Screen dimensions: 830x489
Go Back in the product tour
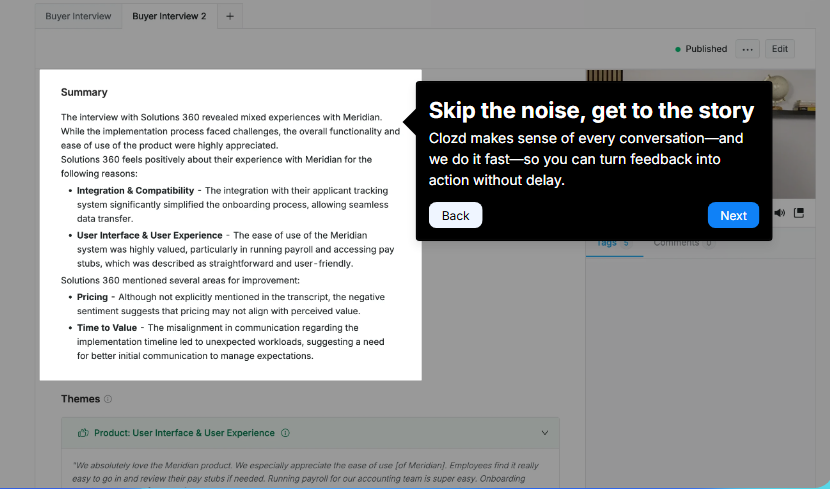[455, 215]
